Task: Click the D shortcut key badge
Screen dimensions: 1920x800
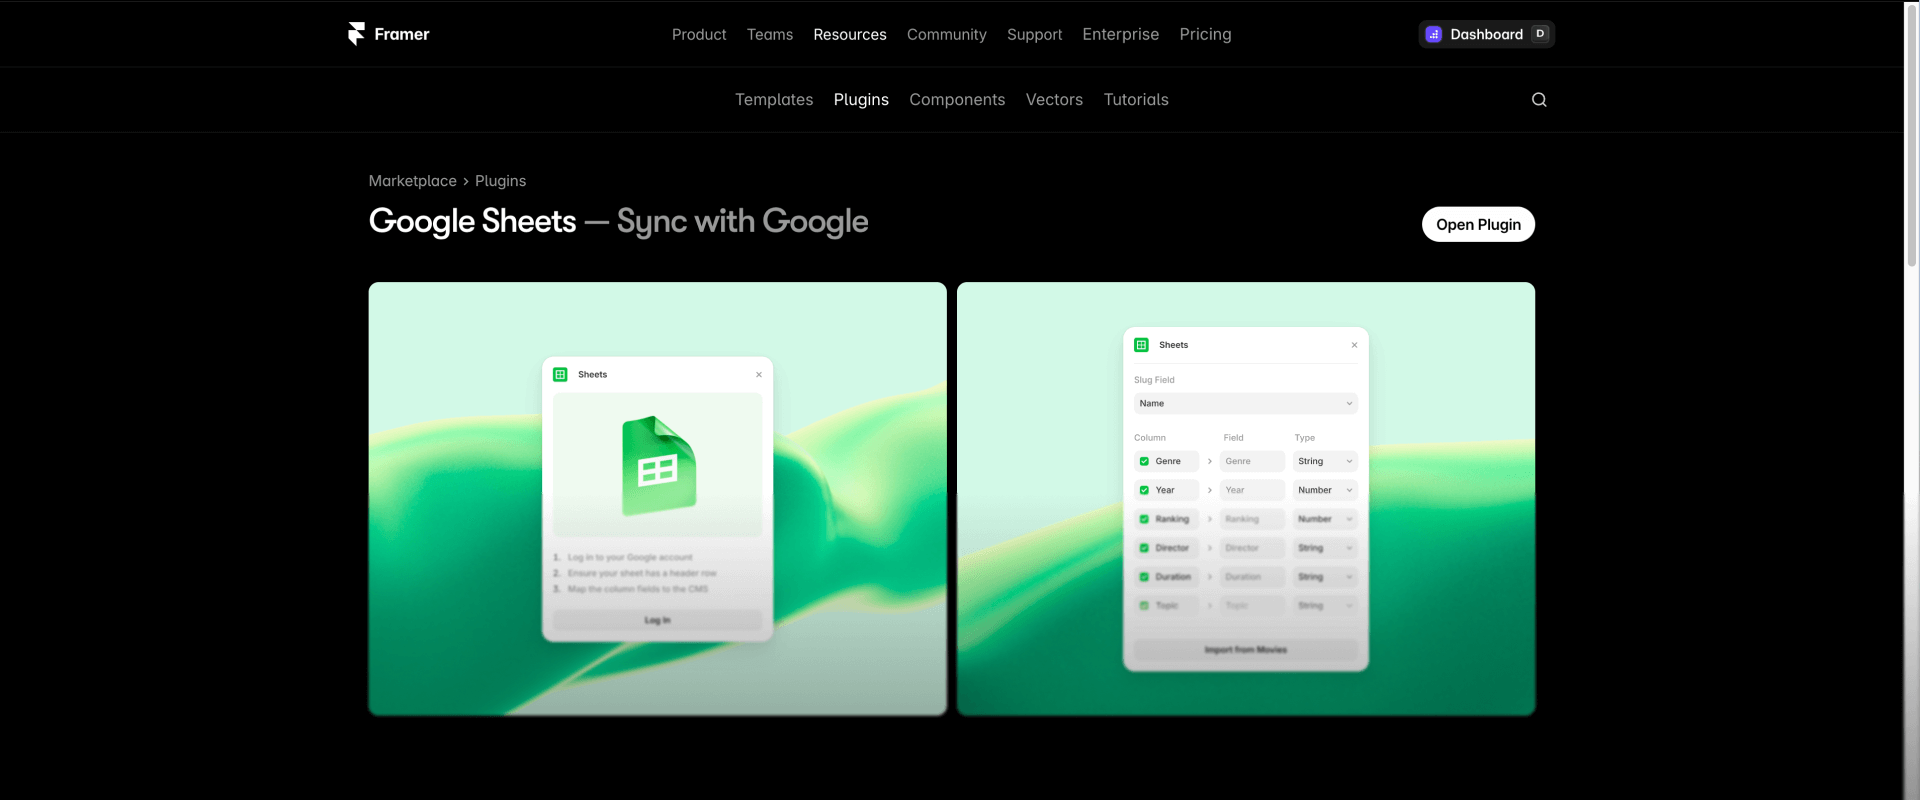Action: click(1540, 34)
